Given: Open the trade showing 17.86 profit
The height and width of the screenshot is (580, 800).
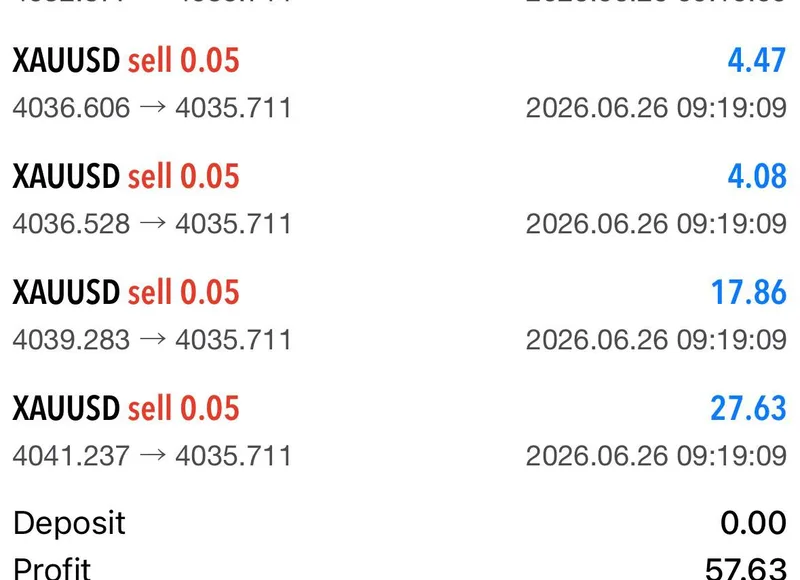Looking at the screenshot, I should (x=400, y=315).
